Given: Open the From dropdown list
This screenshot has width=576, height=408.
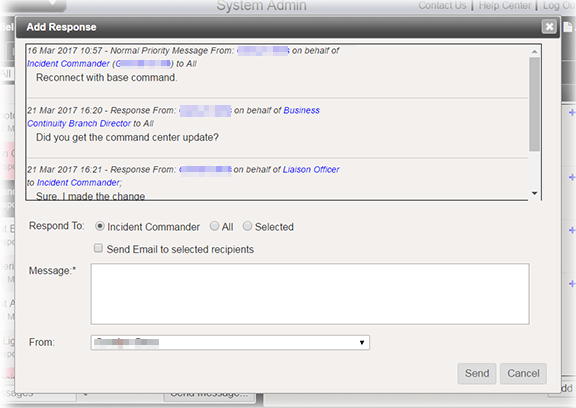Looking at the screenshot, I should (230, 342).
